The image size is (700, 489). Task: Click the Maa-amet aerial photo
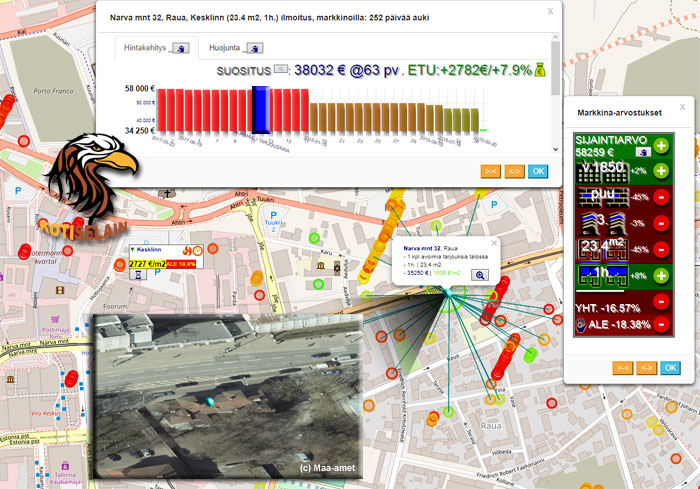(227, 396)
